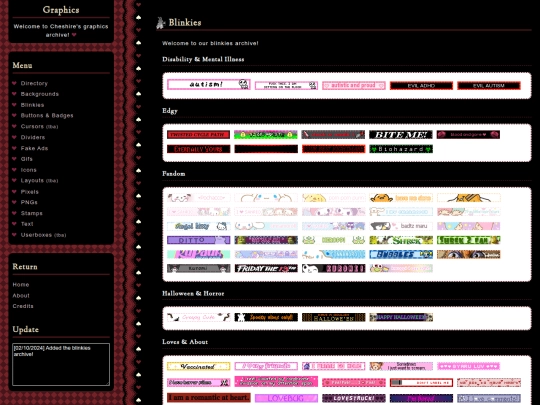Open the Backgrounds menu link

tap(40, 94)
